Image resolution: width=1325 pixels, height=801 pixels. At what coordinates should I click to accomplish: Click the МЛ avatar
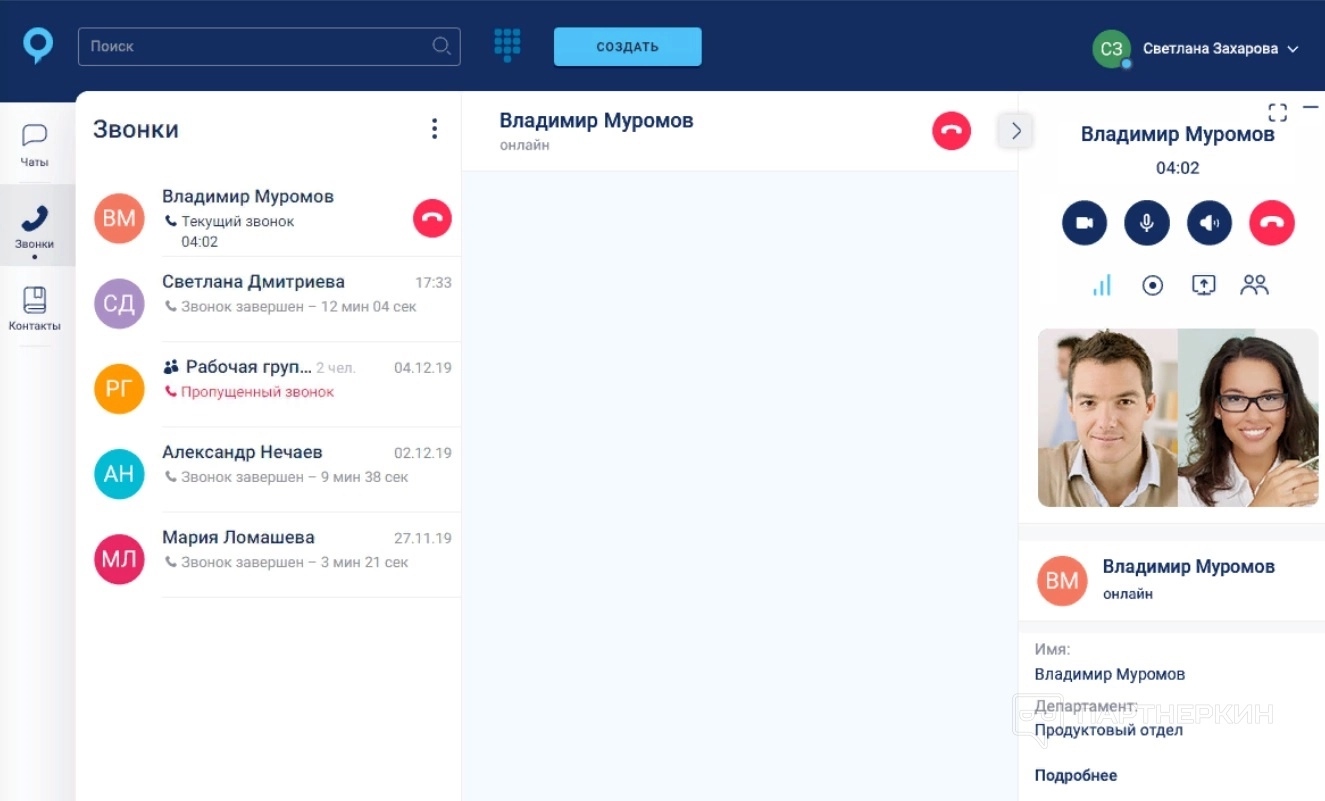[x=119, y=559]
